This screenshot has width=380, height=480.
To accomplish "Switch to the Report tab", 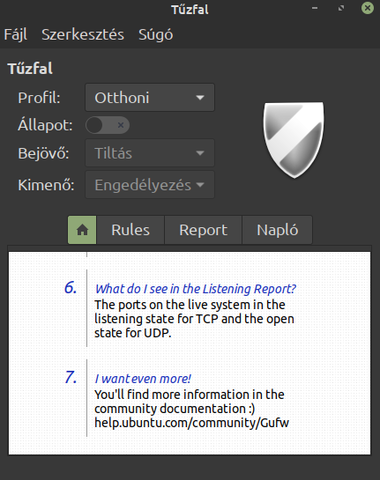I will 203,230.
